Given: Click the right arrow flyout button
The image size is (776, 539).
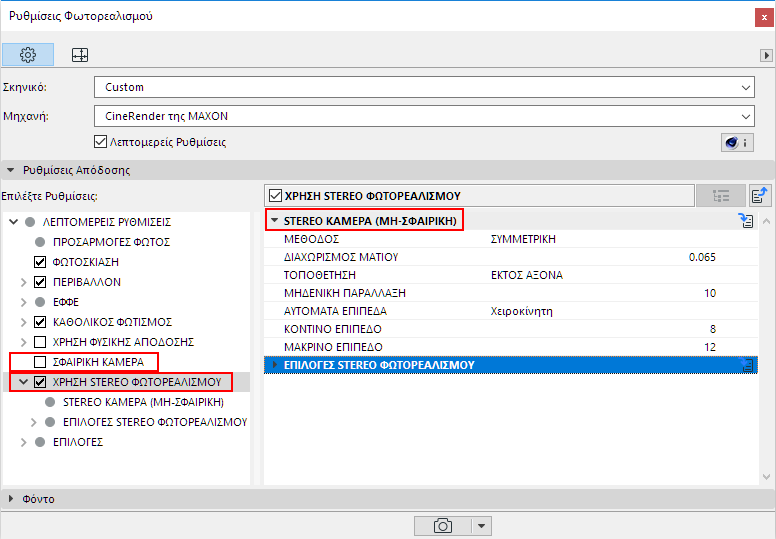Looking at the screenshot, I should click(766, 55).
